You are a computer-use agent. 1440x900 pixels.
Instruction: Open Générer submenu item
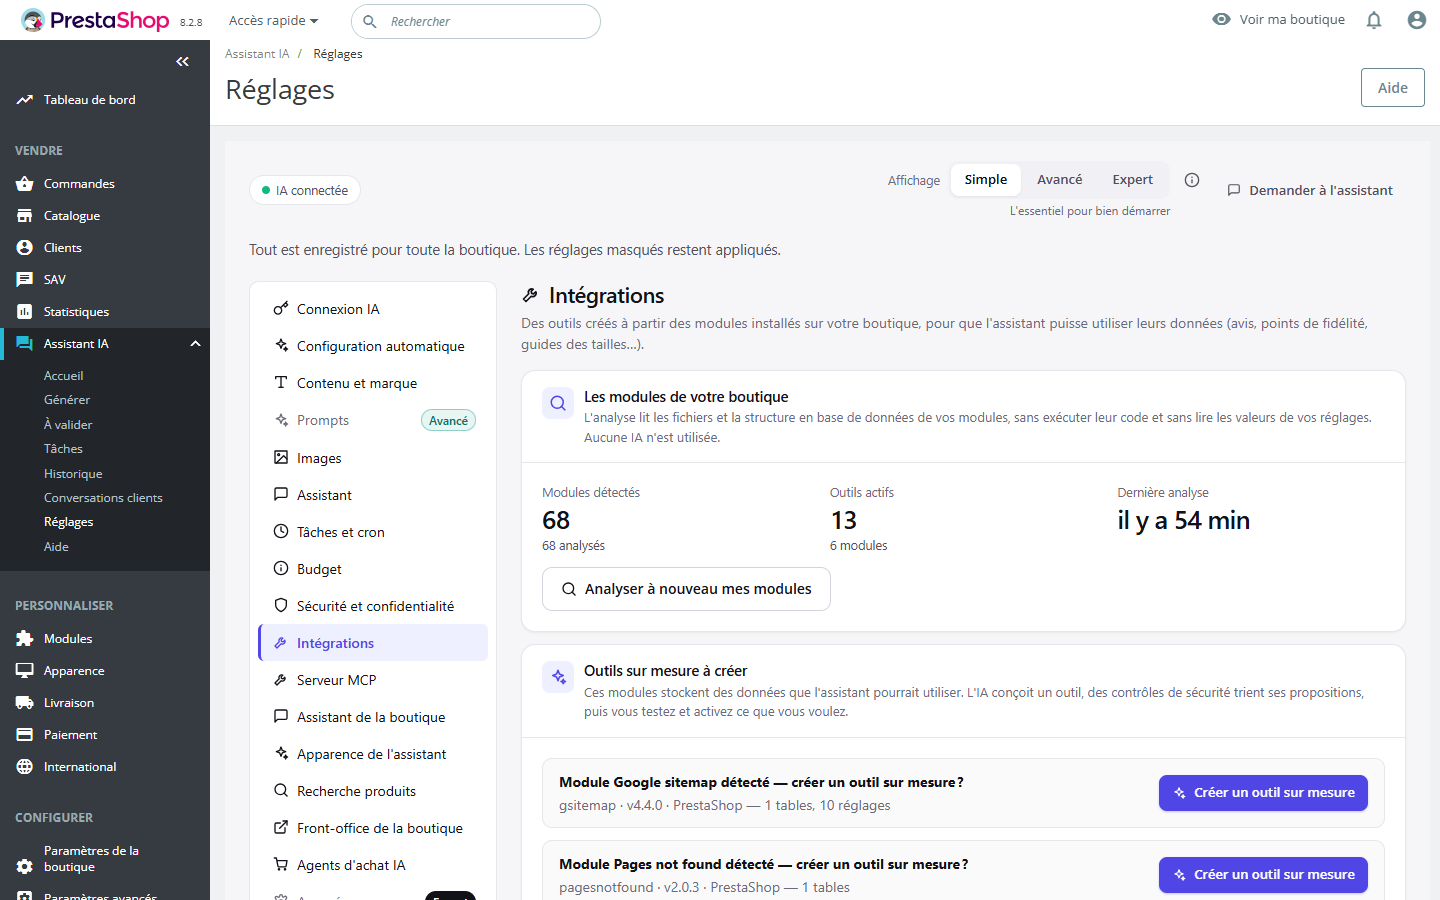pos(67,400)
